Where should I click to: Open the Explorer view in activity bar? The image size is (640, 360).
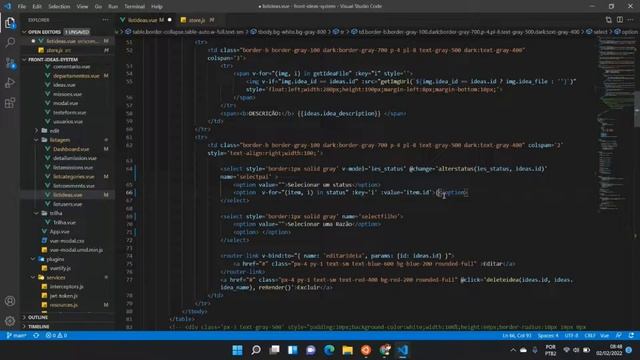click(x=10, y=23)
